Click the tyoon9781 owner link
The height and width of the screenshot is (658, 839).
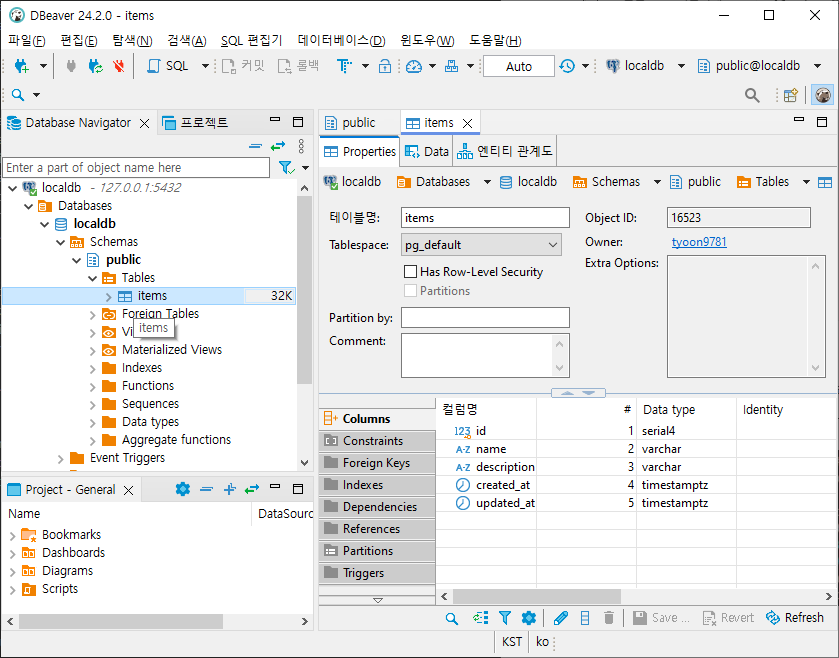coord(699,242)
